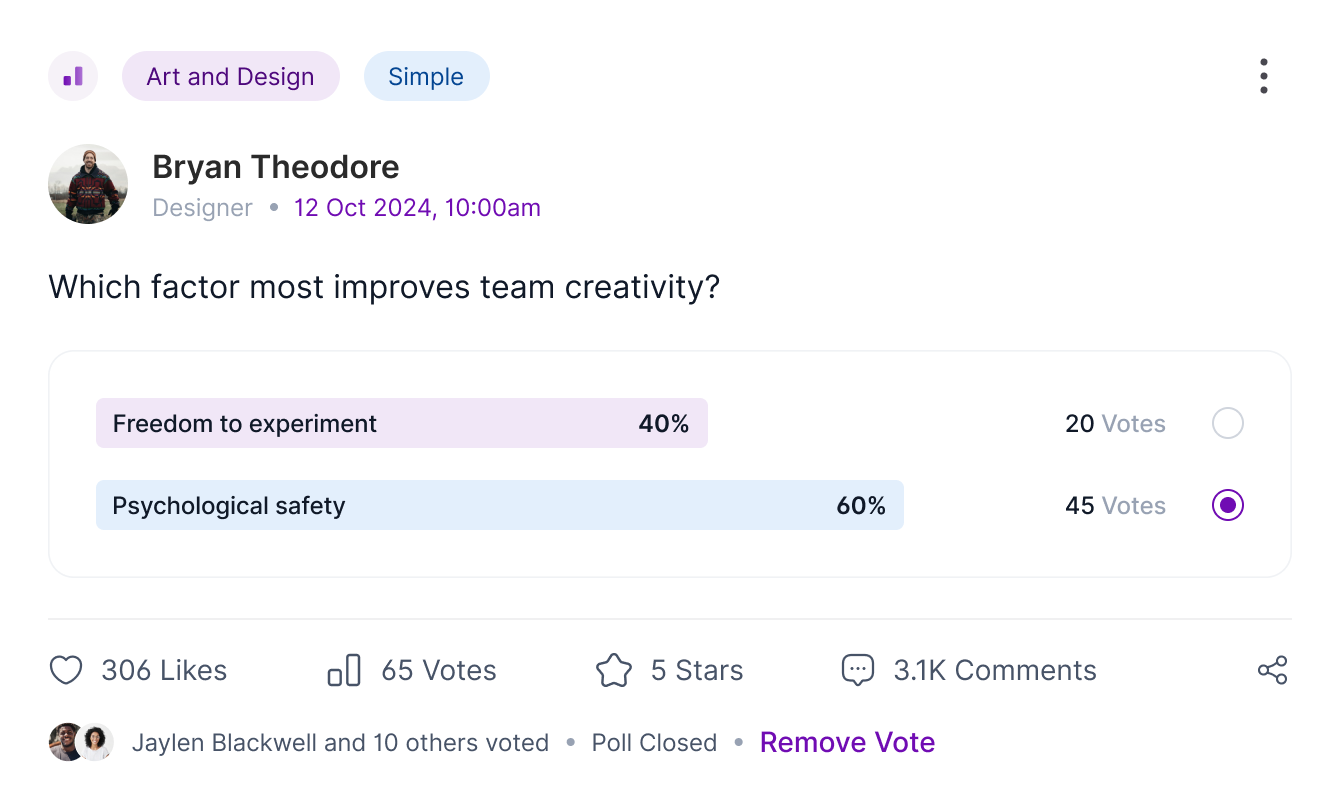Open Bryan Theodore's profile name

(276, 166)
